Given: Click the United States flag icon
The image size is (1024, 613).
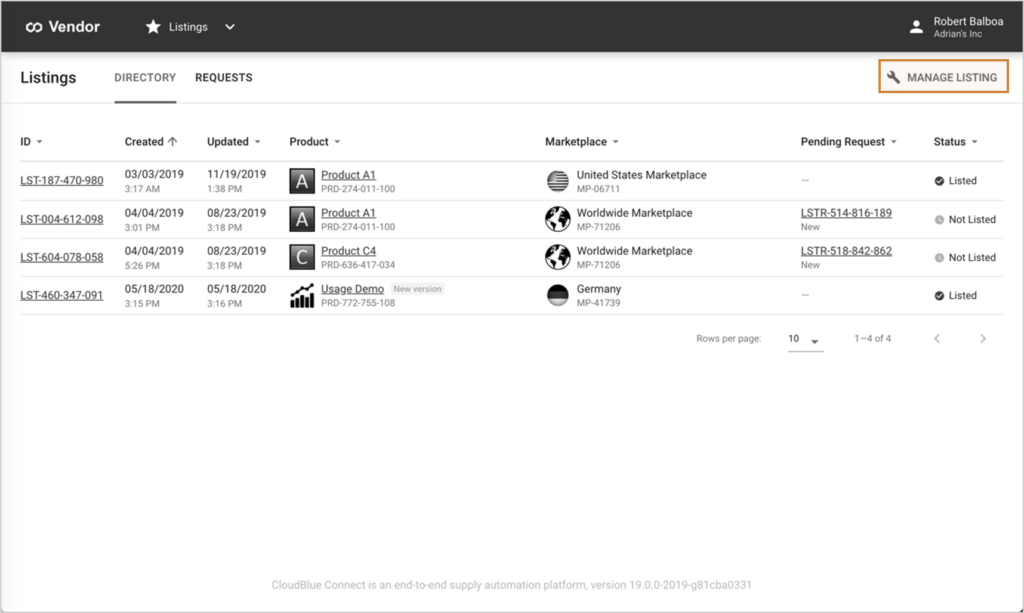Looking at the screenshot, I should click(x=558, y=181).
